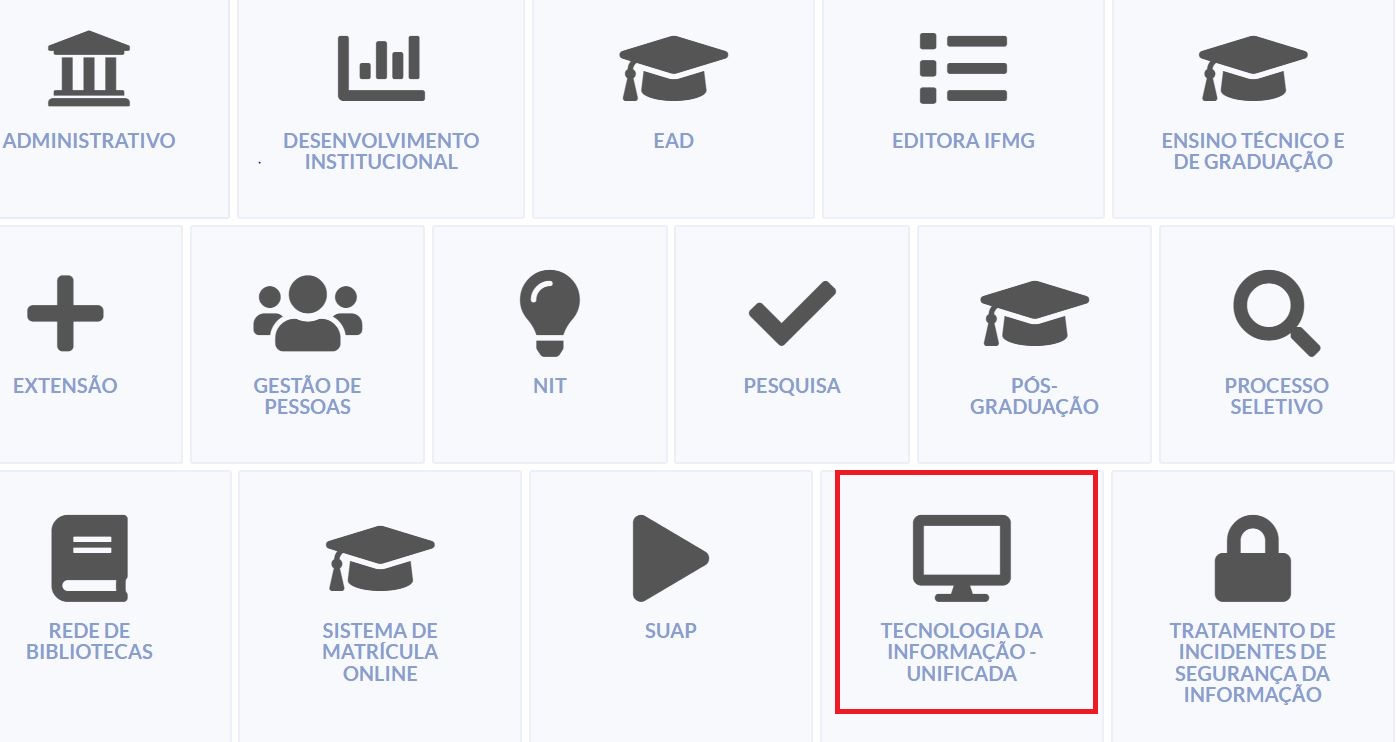This screenshot has width=1396, height=742.
Task: Open the Pós-Graduação text link
Action: [x=1034, y=396]
